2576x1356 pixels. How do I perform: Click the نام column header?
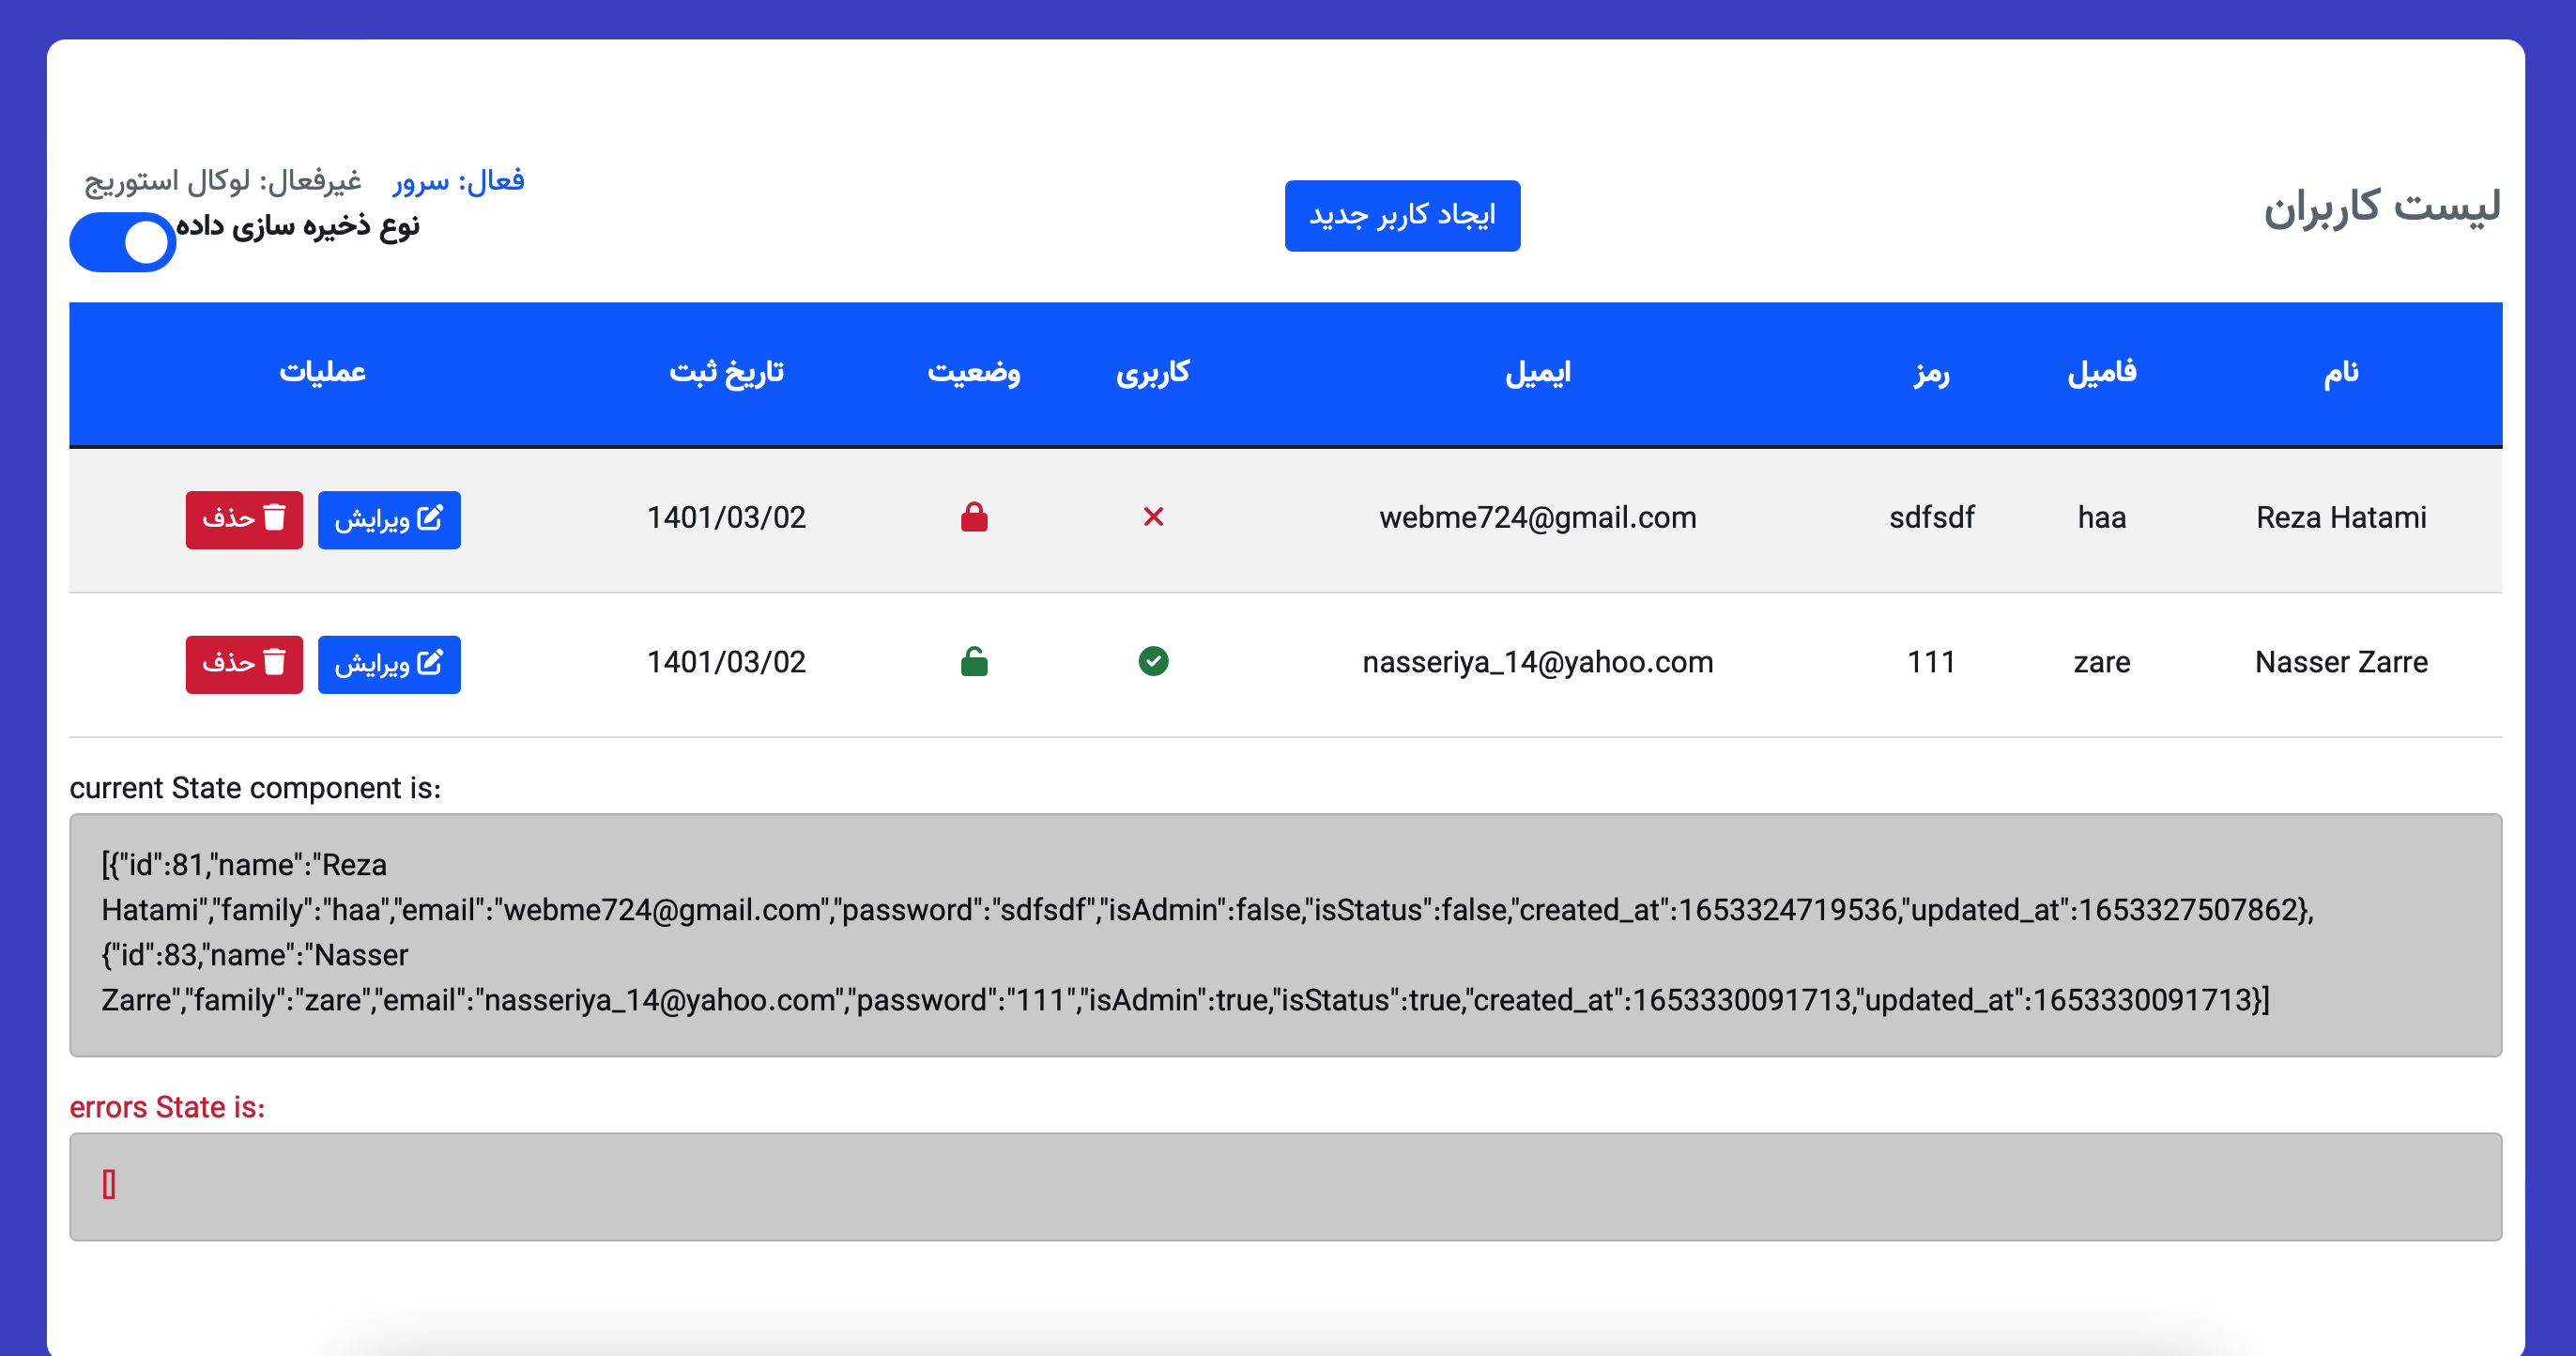[x=2340, y=373]
